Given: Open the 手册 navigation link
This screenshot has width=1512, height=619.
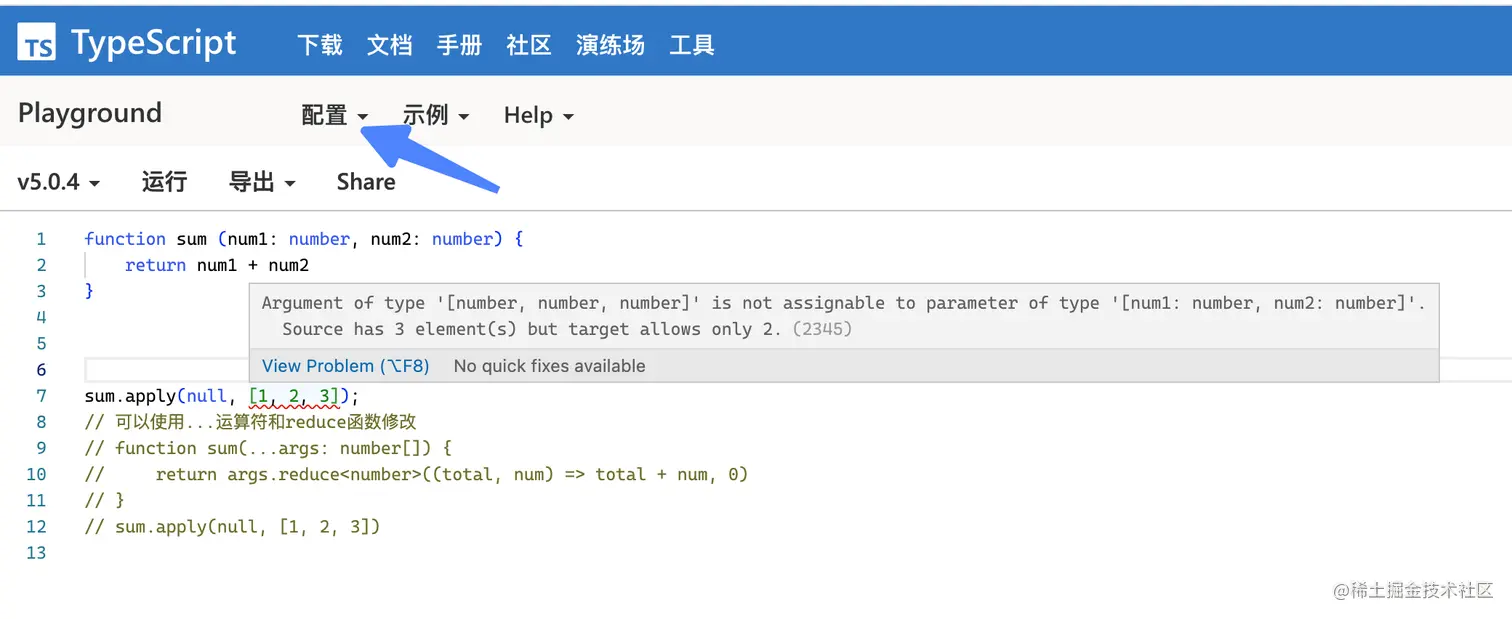Looking at the screenshot, I should (460, 45).
